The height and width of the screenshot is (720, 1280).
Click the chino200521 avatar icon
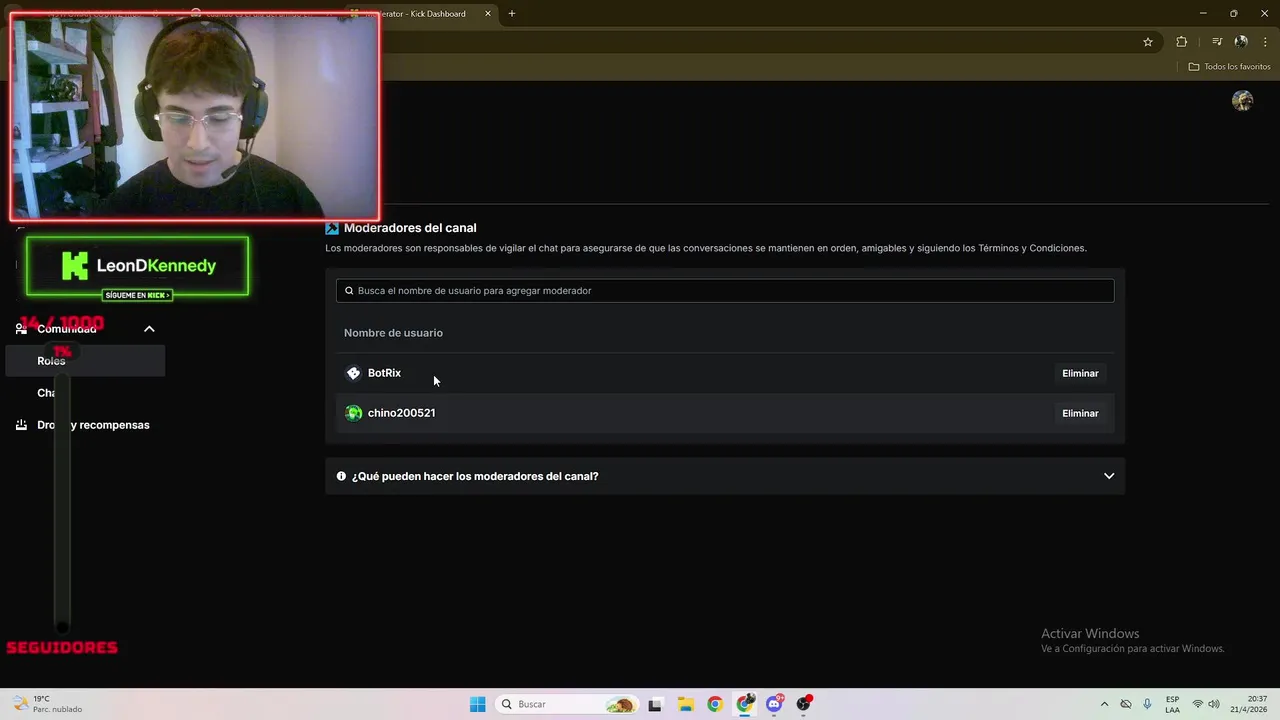[353, 413]
